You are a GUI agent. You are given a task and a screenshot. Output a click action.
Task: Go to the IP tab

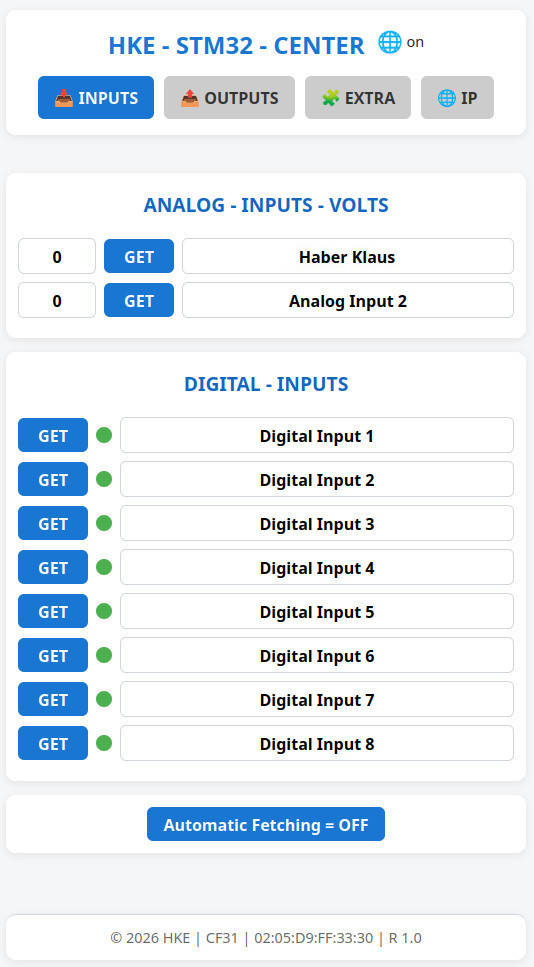click(x=457, y=97)
